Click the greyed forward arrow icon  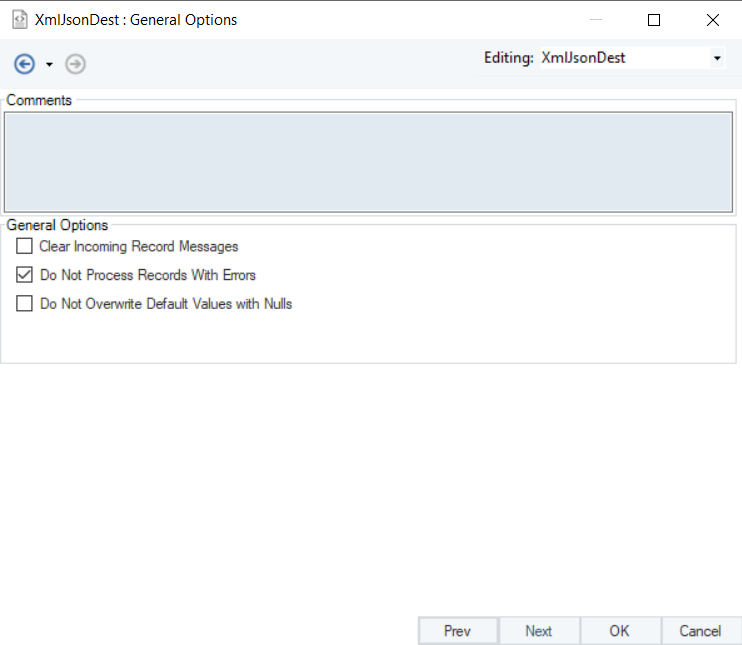pyautogui.click(x=75, y=64)
